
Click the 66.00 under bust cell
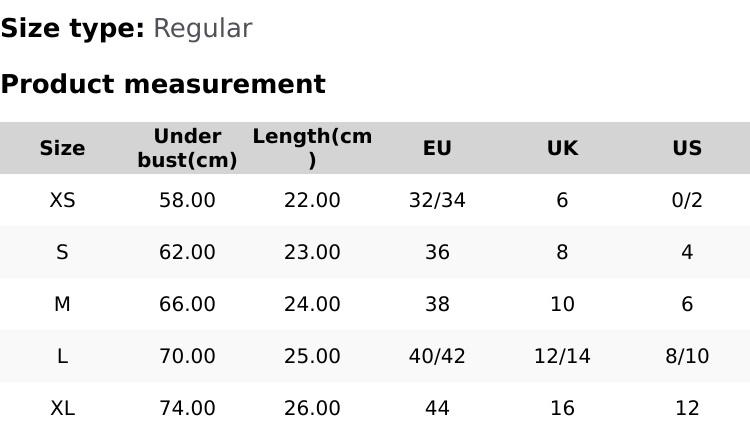[x=187, y=304]
